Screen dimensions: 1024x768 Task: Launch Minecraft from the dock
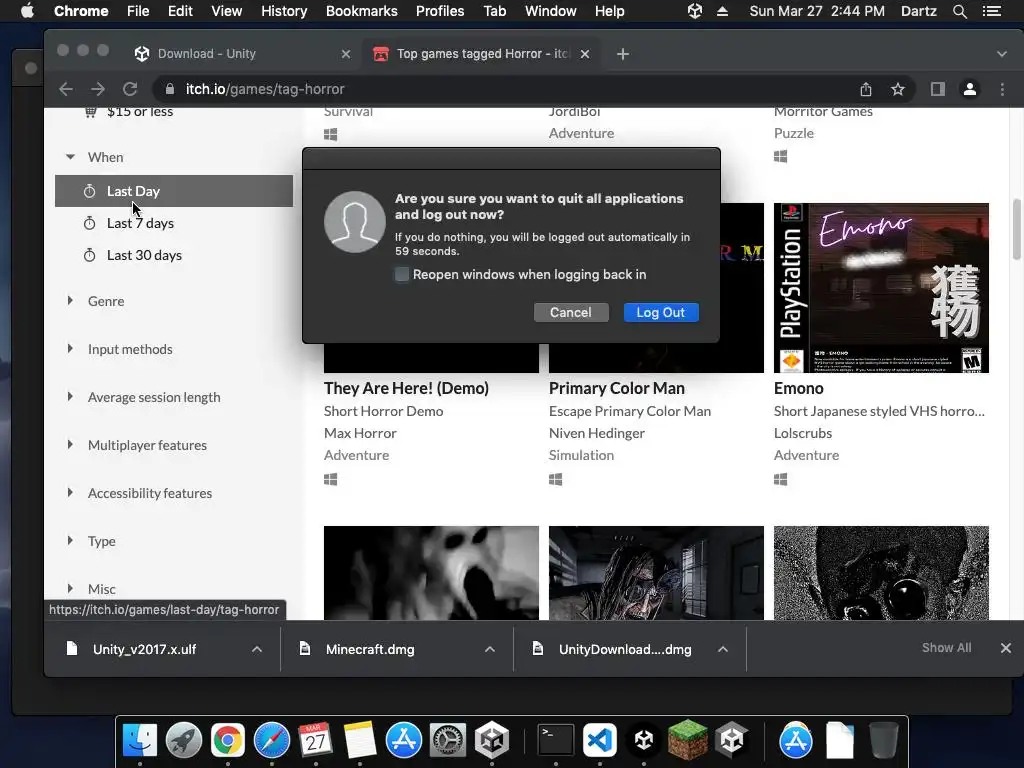688,740
